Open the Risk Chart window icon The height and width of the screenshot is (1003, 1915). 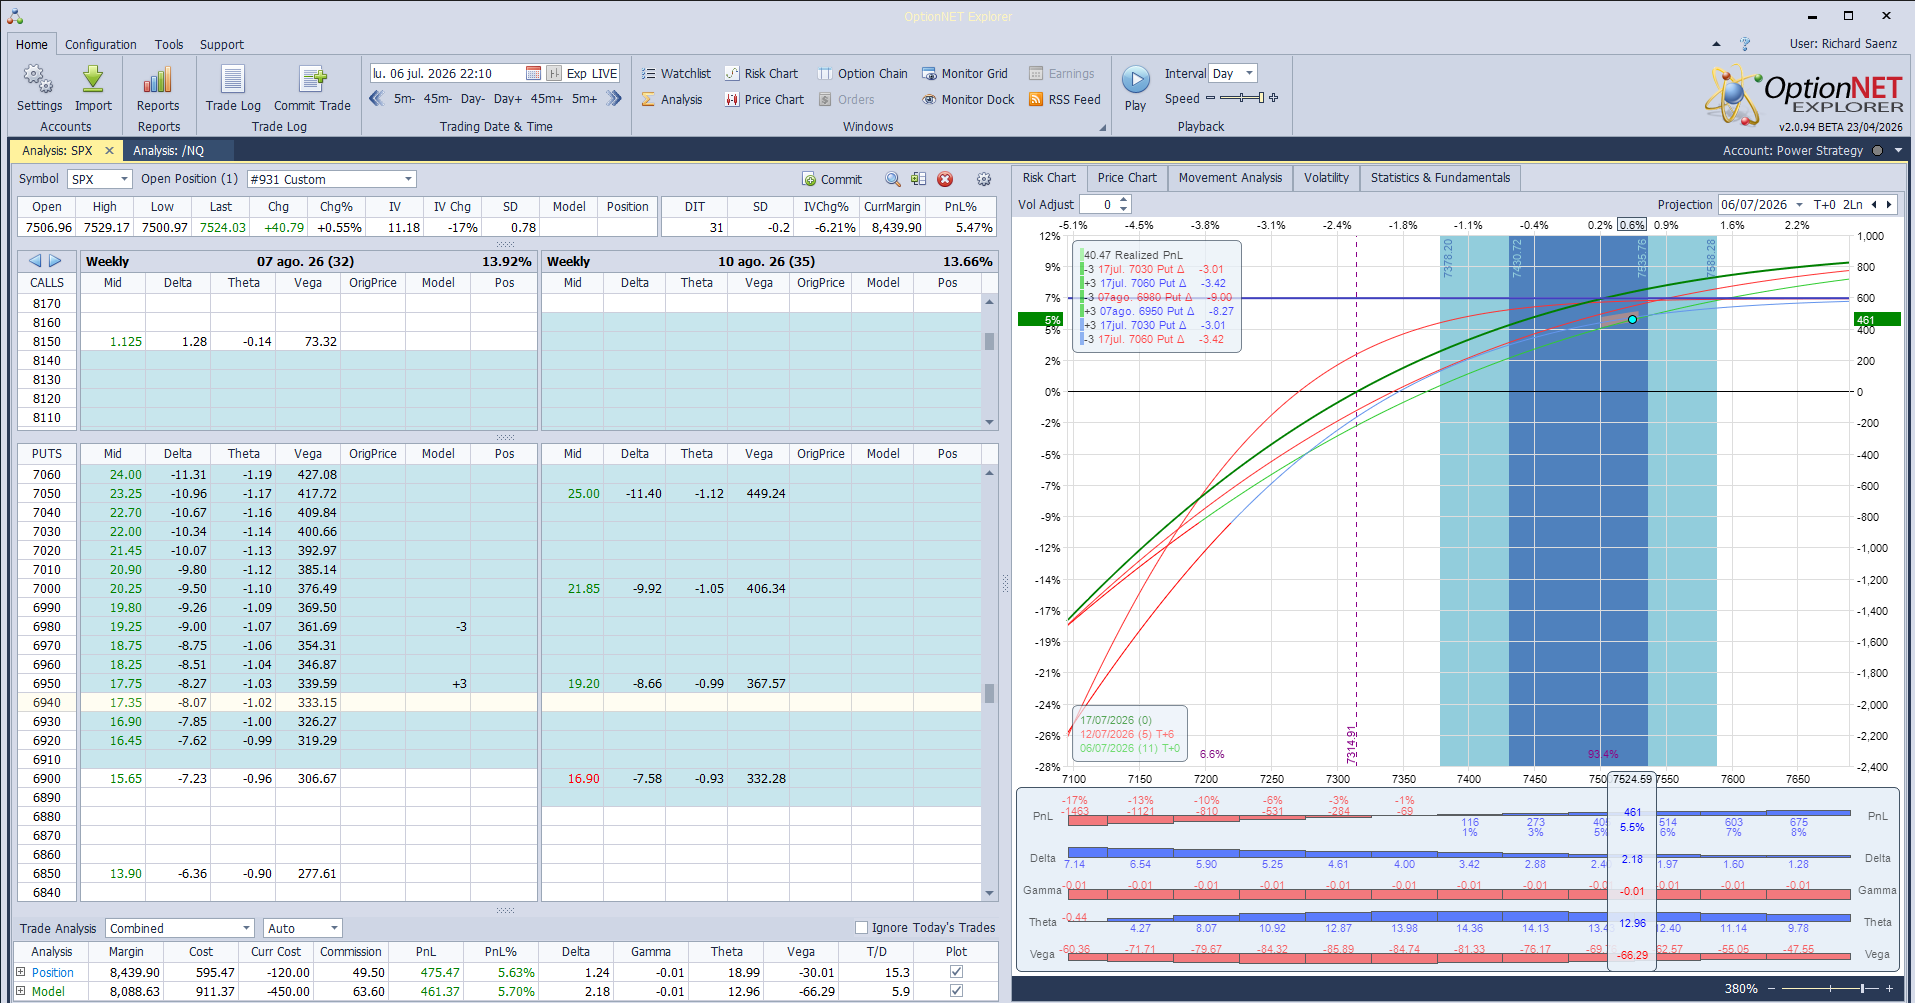pyautogui.click(x=732, y=74)
